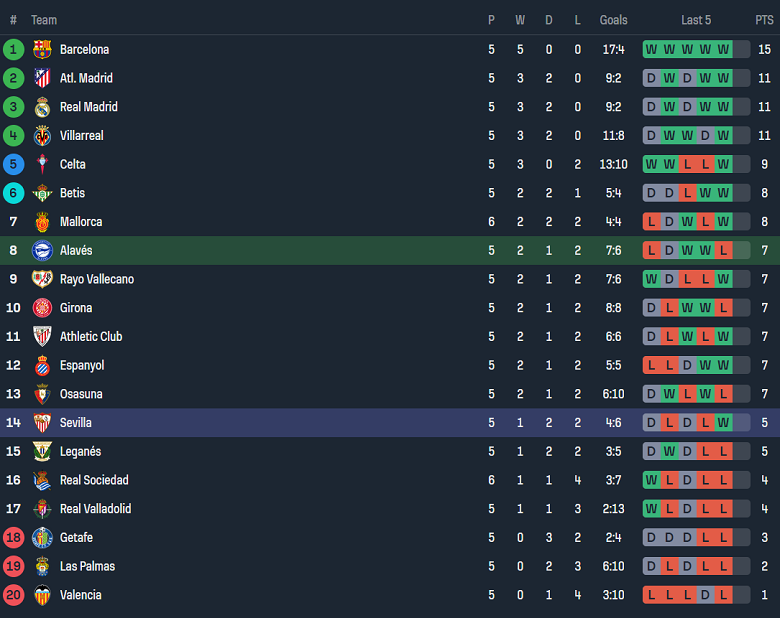Sort standings by Goals column header
The image size is (780, 618).
613,20
